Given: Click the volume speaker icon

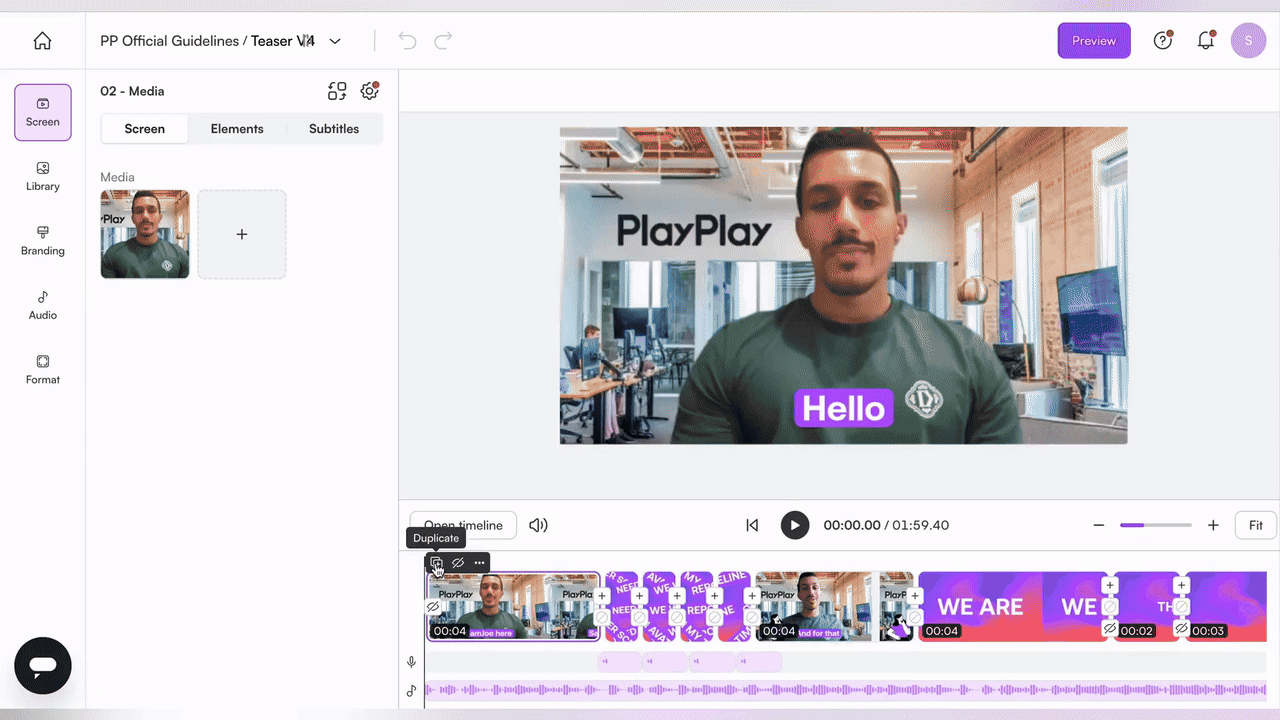Looking at the screenshot, I should pos(538,525).
